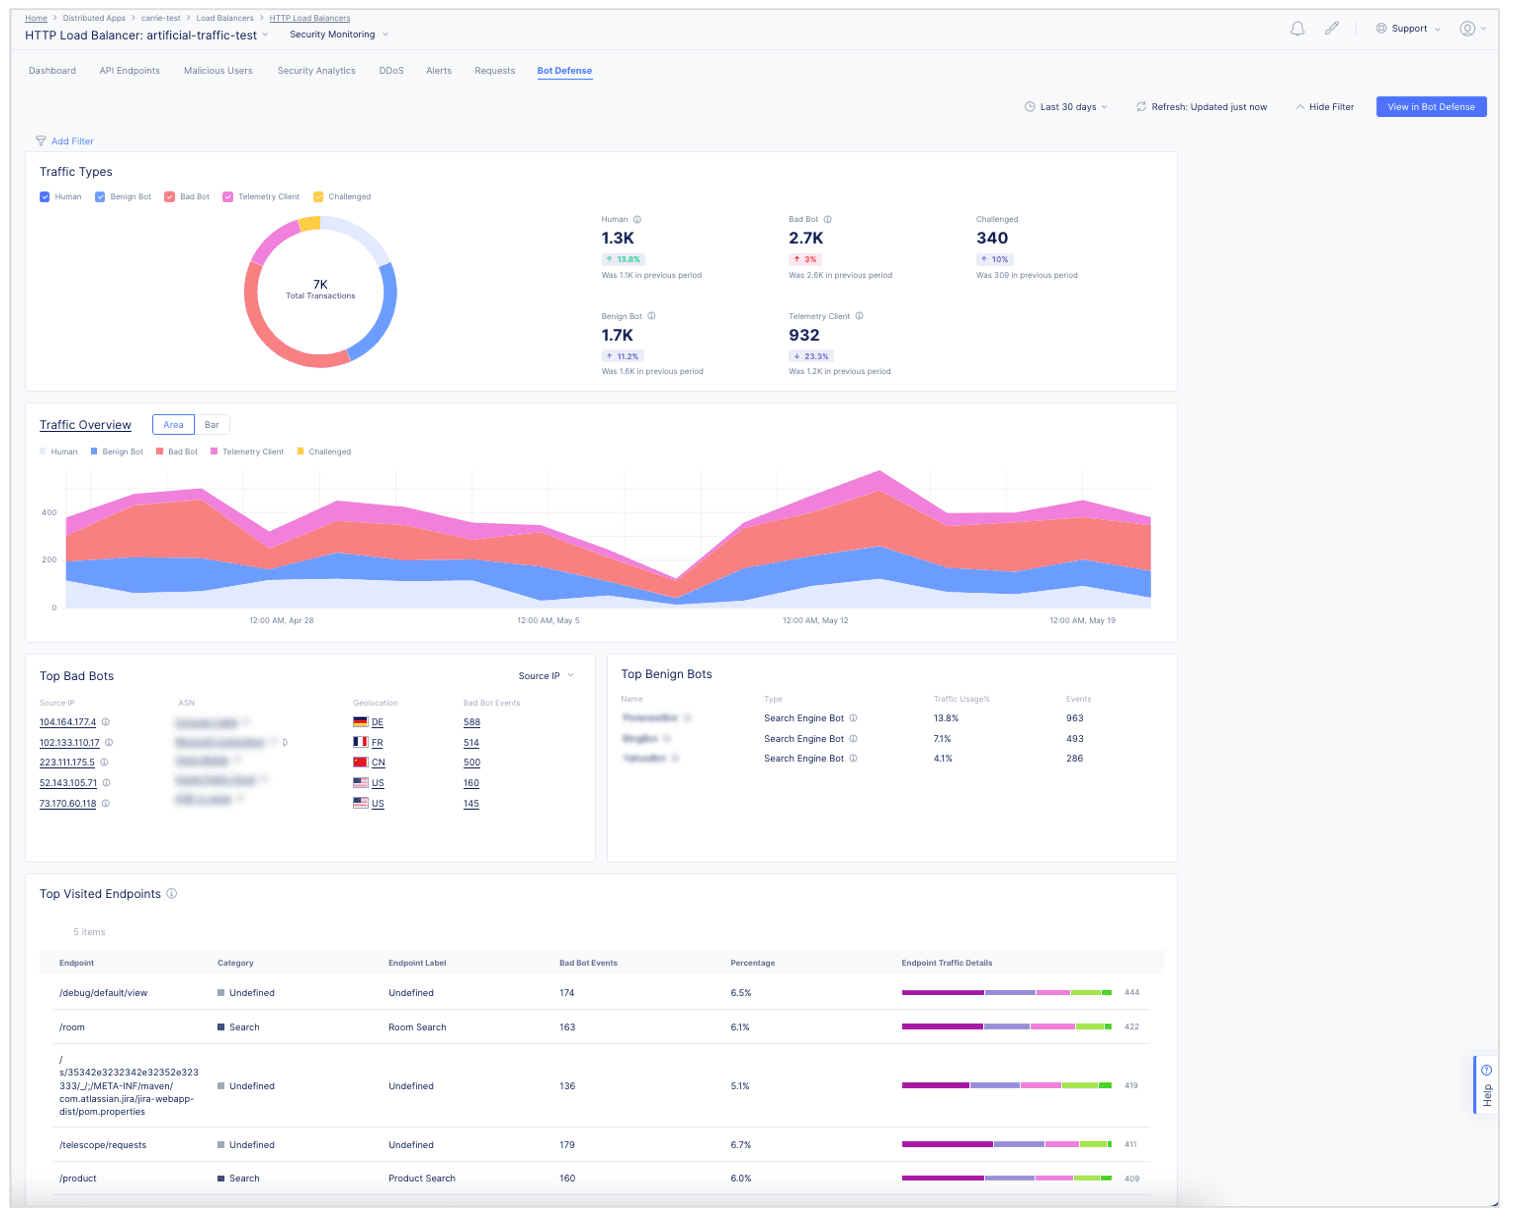Open the Malicious Users tab
The height and width of the screenshot is (1225, 1516).
pyautogui.click(x=218, y=71)
